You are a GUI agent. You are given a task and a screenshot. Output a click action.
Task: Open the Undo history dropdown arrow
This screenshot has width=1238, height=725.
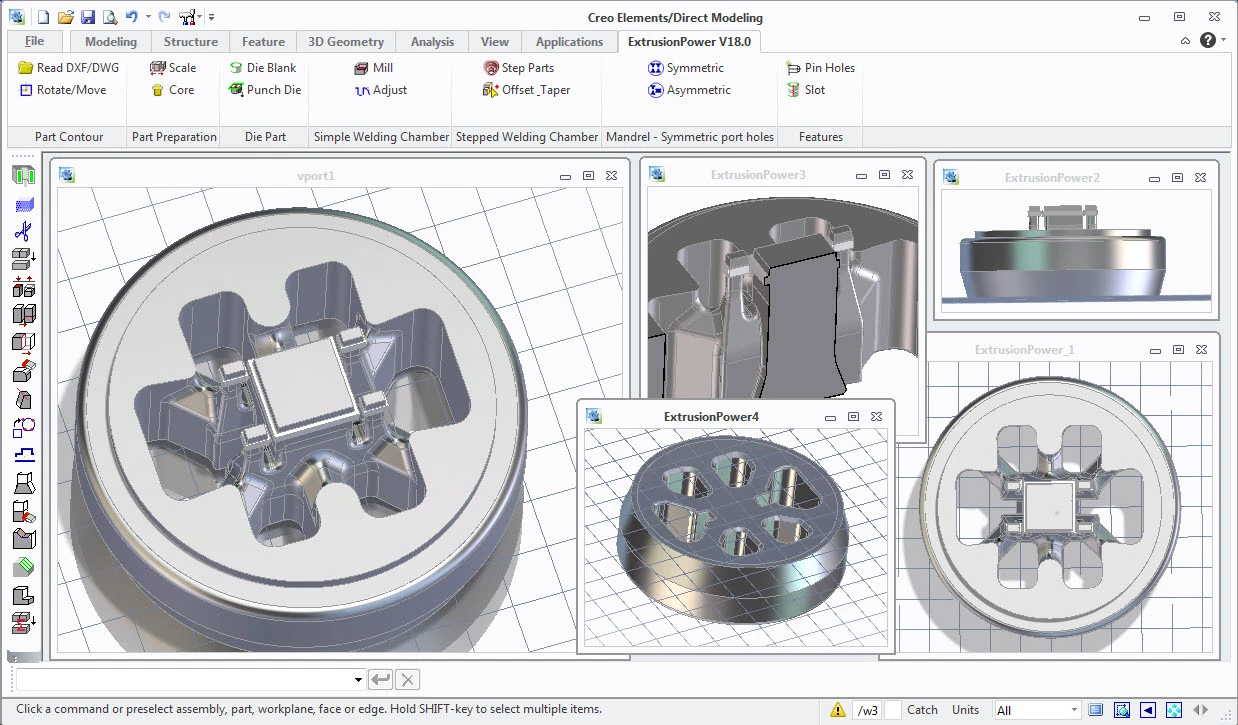[x=148, y=17]
